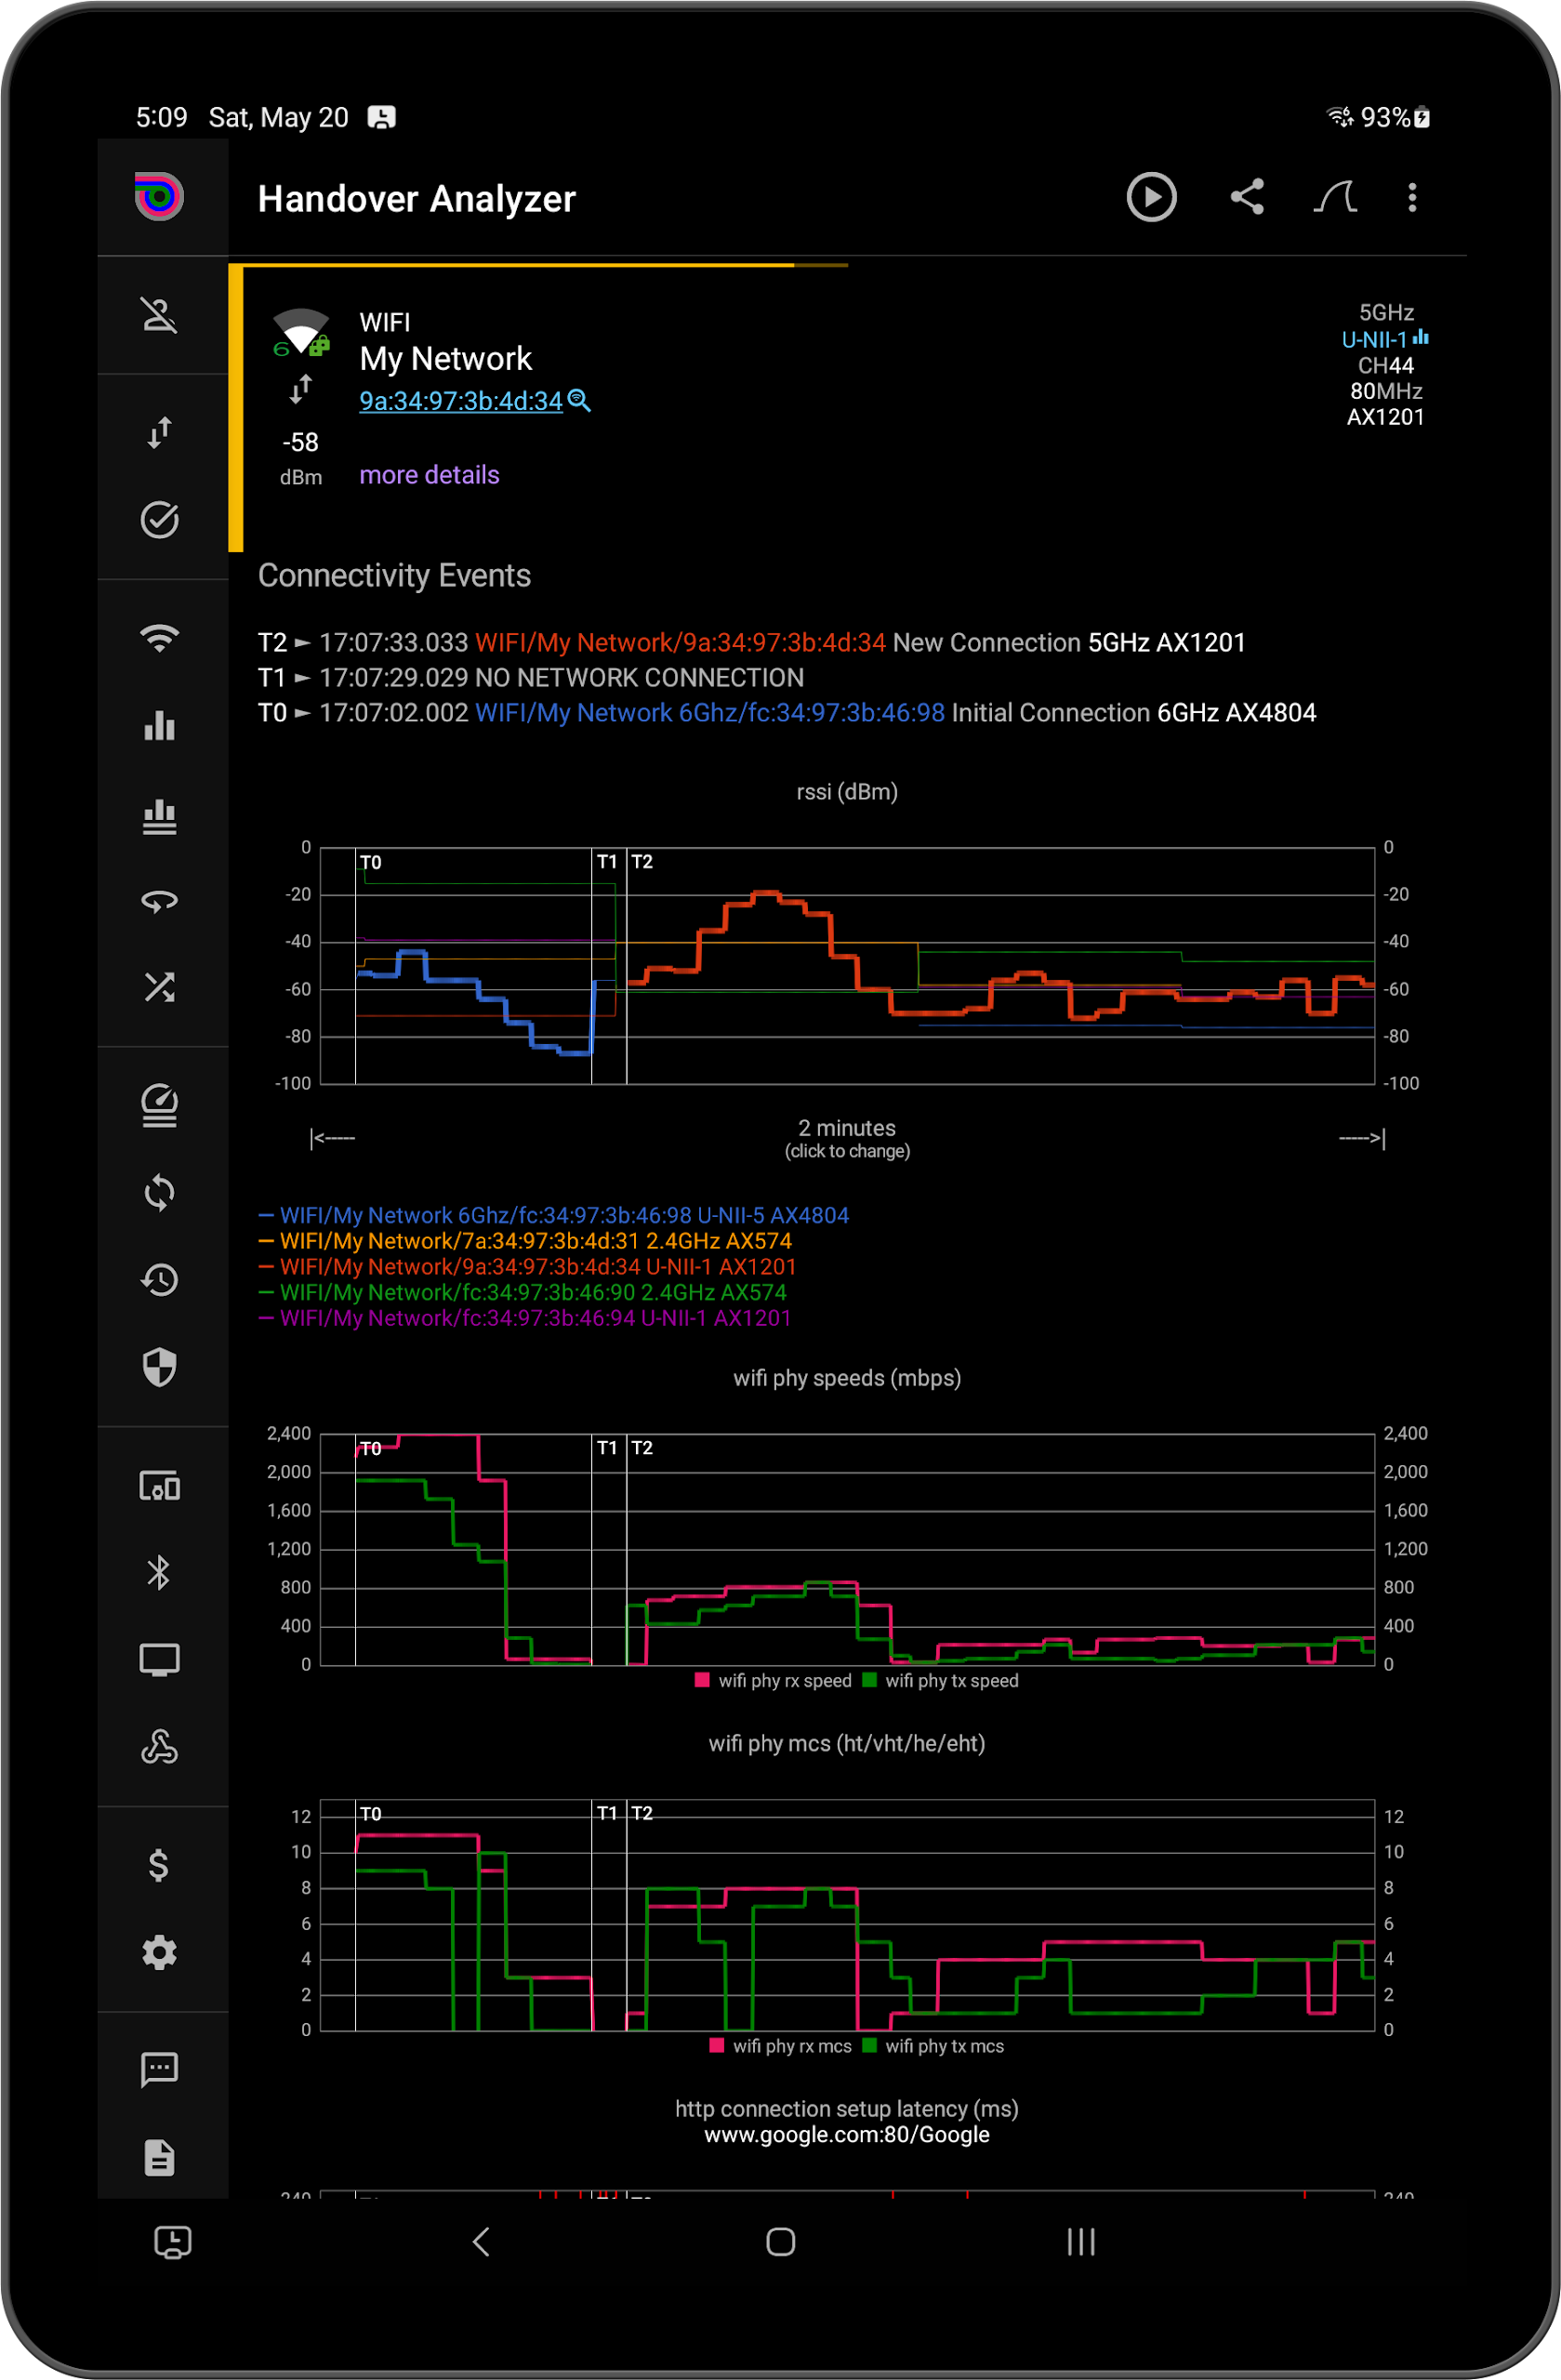
Task: Open the share icon in the toolbar
Action: tap(1247, 197)
